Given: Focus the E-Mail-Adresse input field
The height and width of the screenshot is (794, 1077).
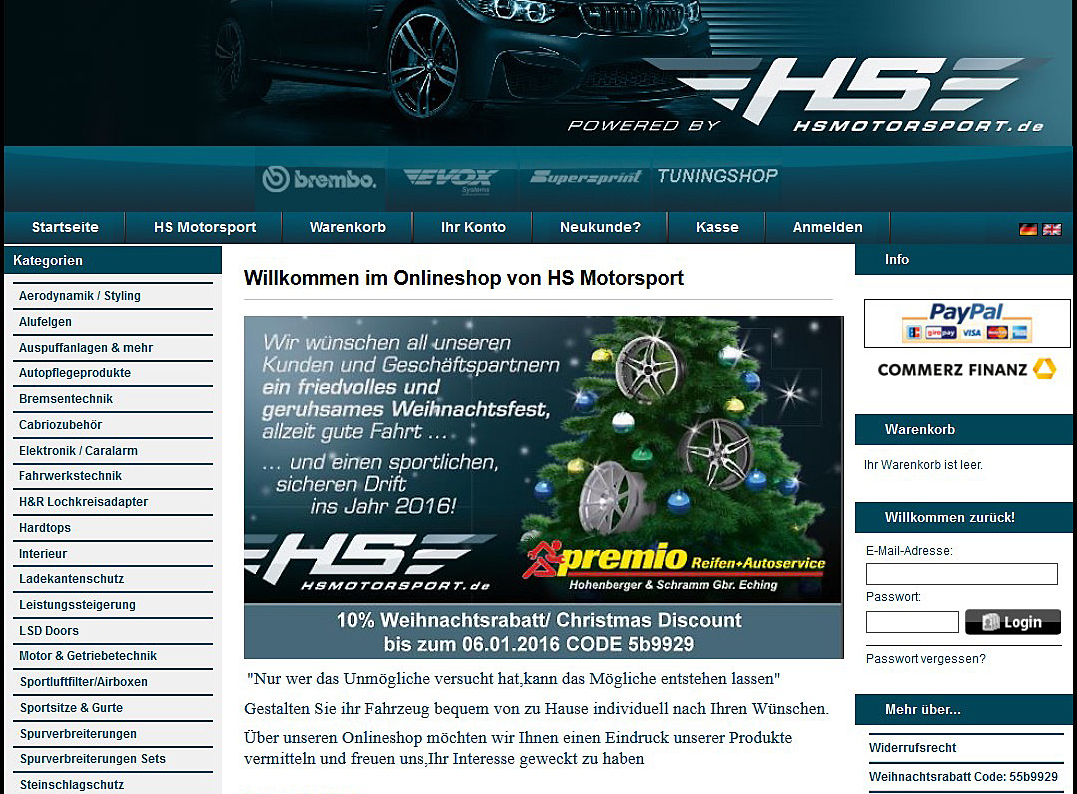Looking at the screenshot, I should (961, 574).
